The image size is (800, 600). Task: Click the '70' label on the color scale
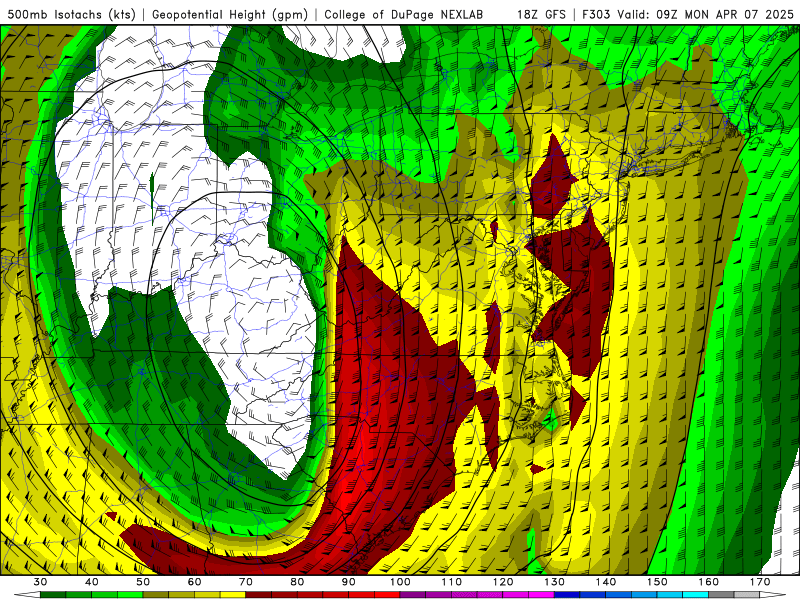pos(246,582)
